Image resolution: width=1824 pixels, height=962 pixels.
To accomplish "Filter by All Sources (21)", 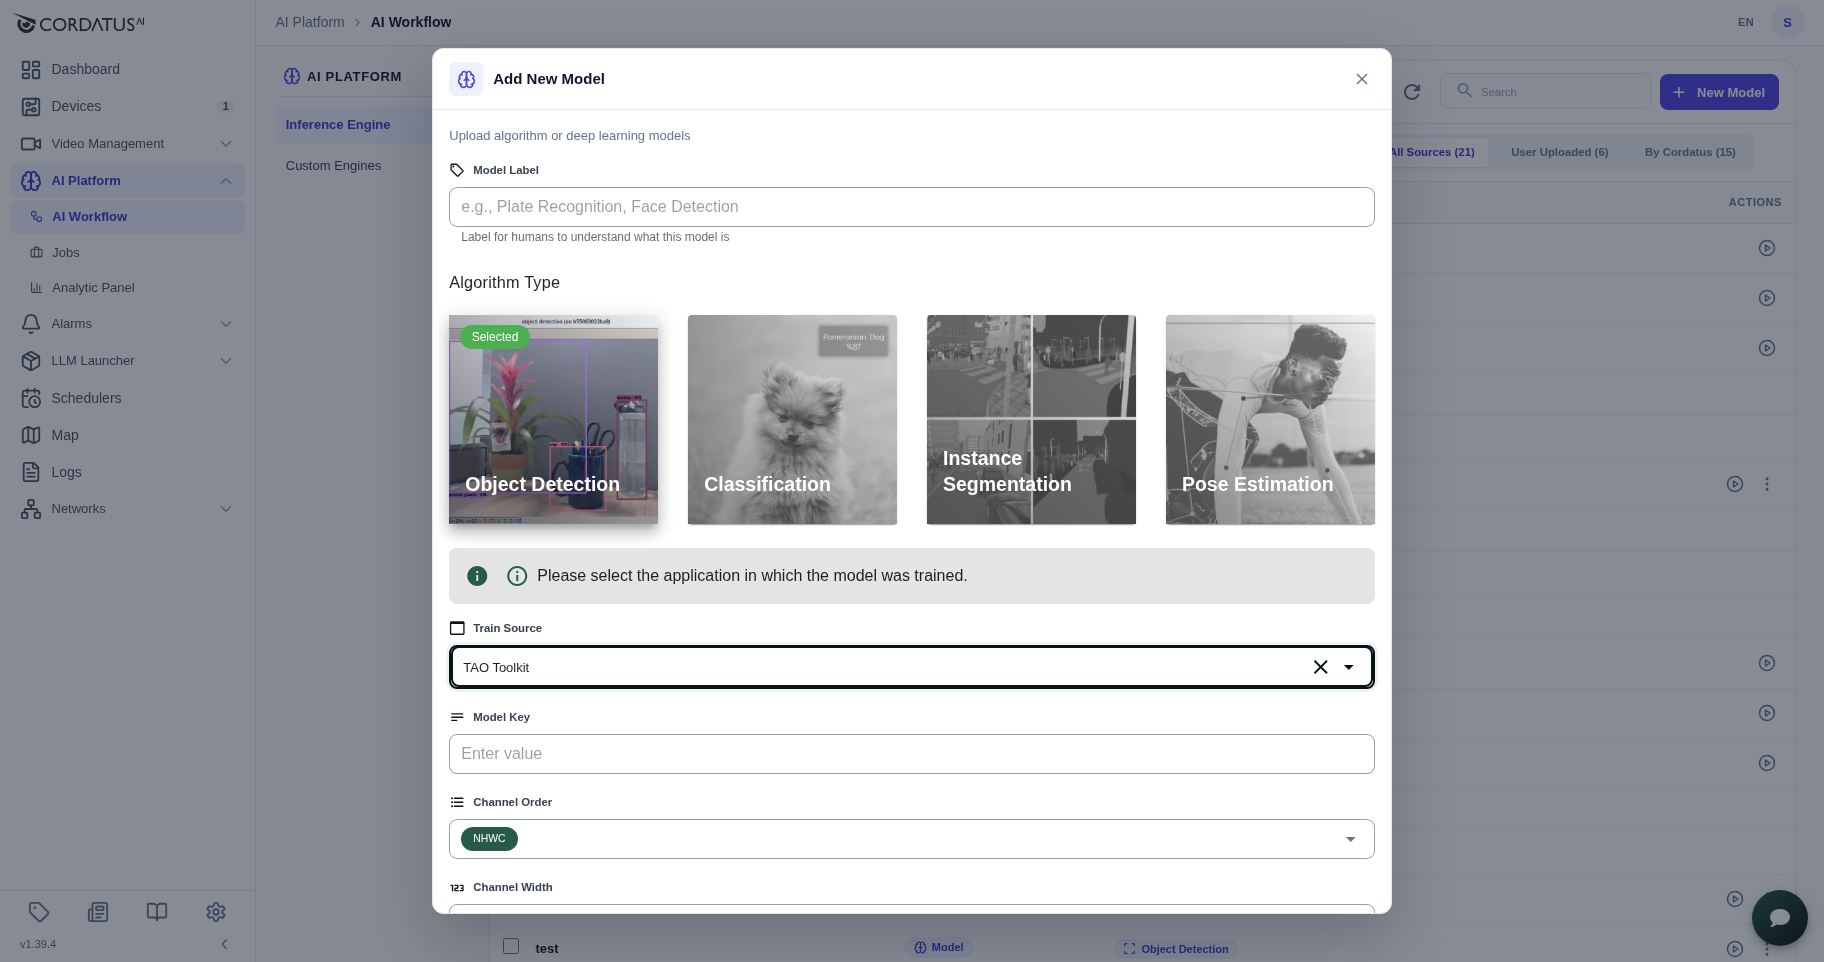I will 1432,152.
